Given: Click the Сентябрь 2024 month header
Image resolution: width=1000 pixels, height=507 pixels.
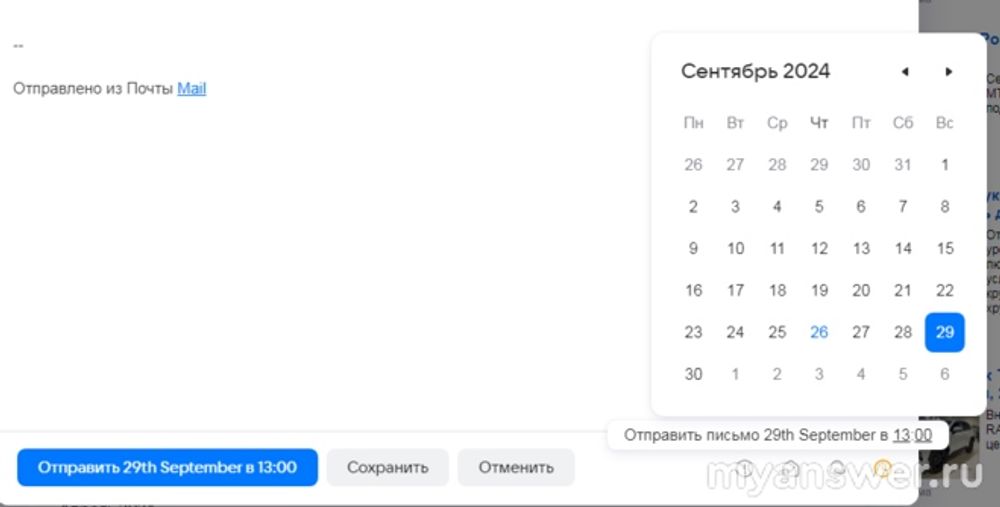Looking at the screenshot, I should pos(755,71).
